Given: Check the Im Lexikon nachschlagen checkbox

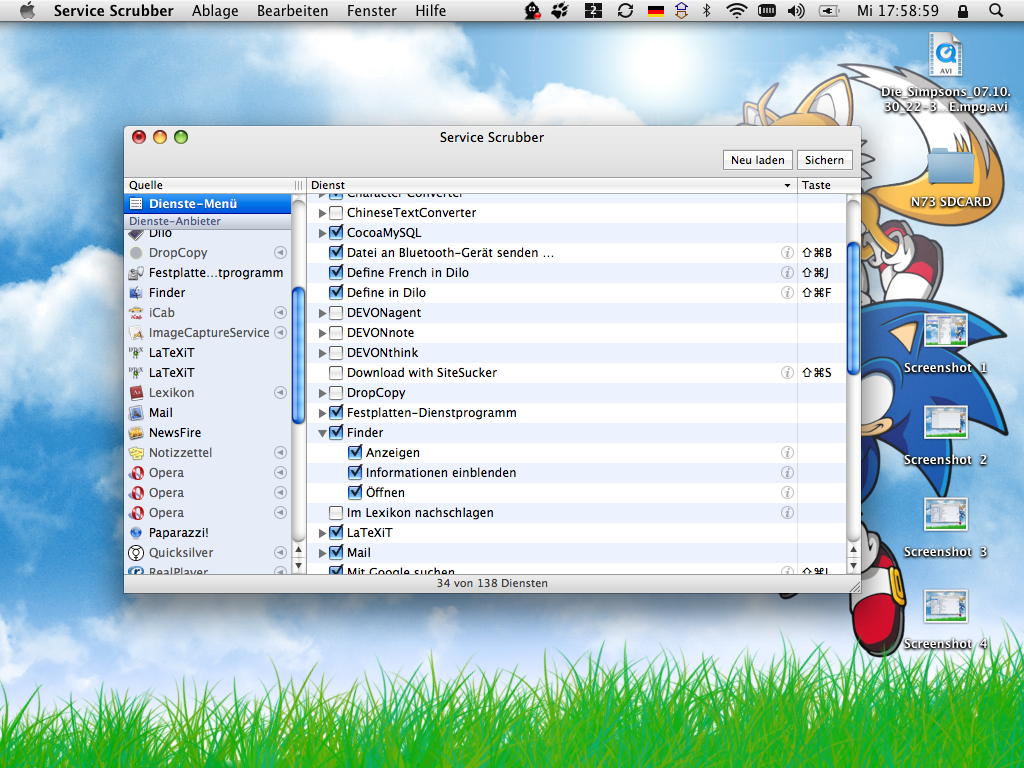Looking at the screenshot, I should tap(336, 513).
